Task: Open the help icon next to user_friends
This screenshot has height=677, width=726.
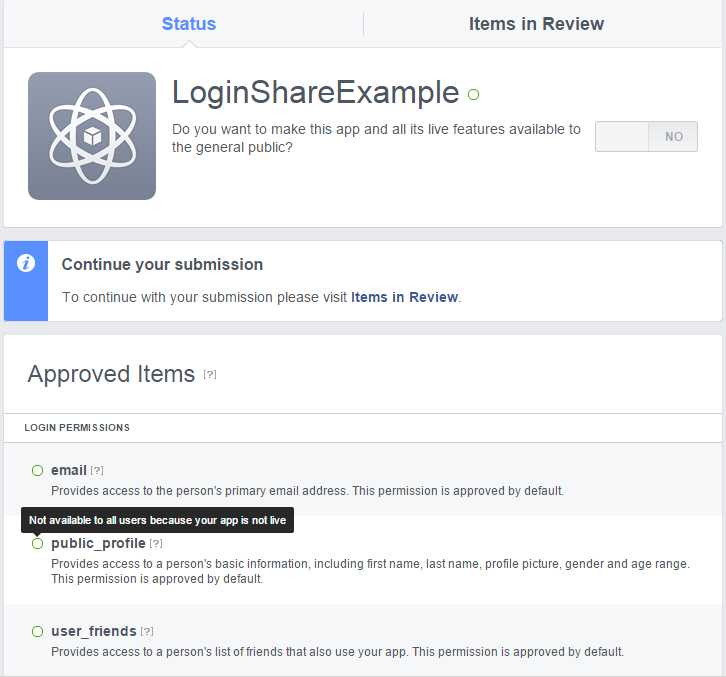Action: [x=147, y=632]
